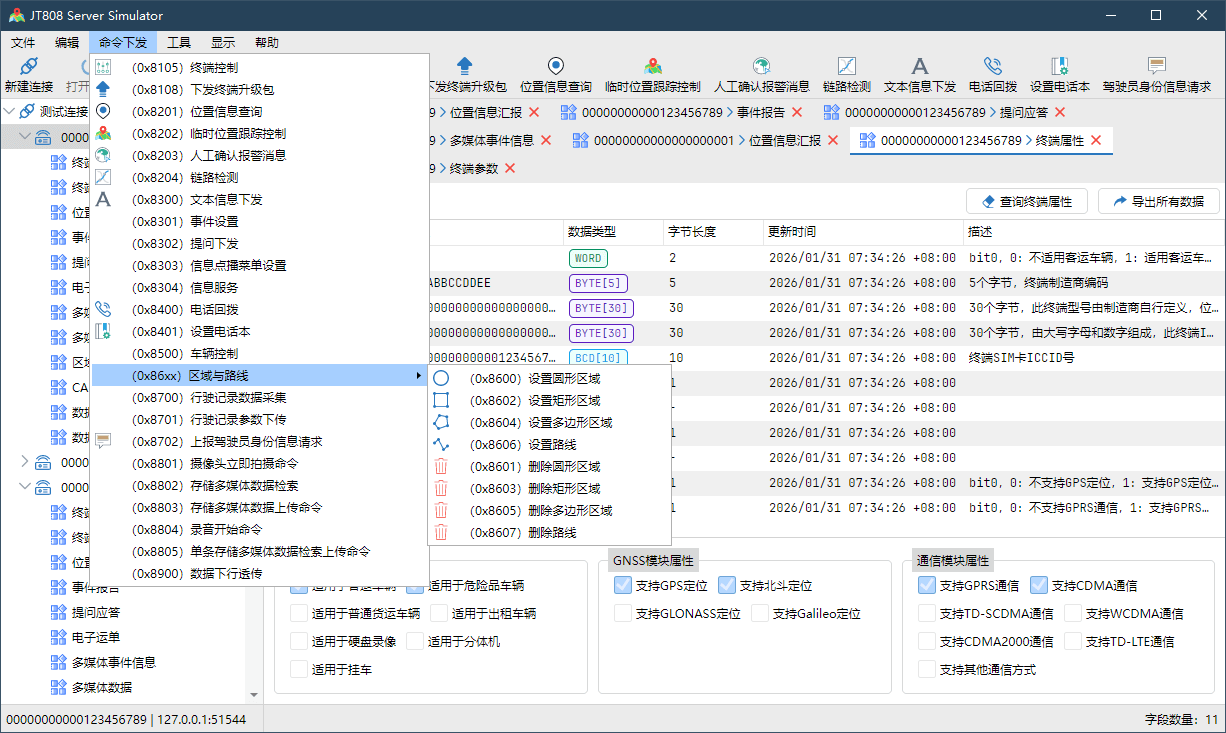
Task: Click the 电话回拨 toolbar icon
Action: click(x=992, y=67)
